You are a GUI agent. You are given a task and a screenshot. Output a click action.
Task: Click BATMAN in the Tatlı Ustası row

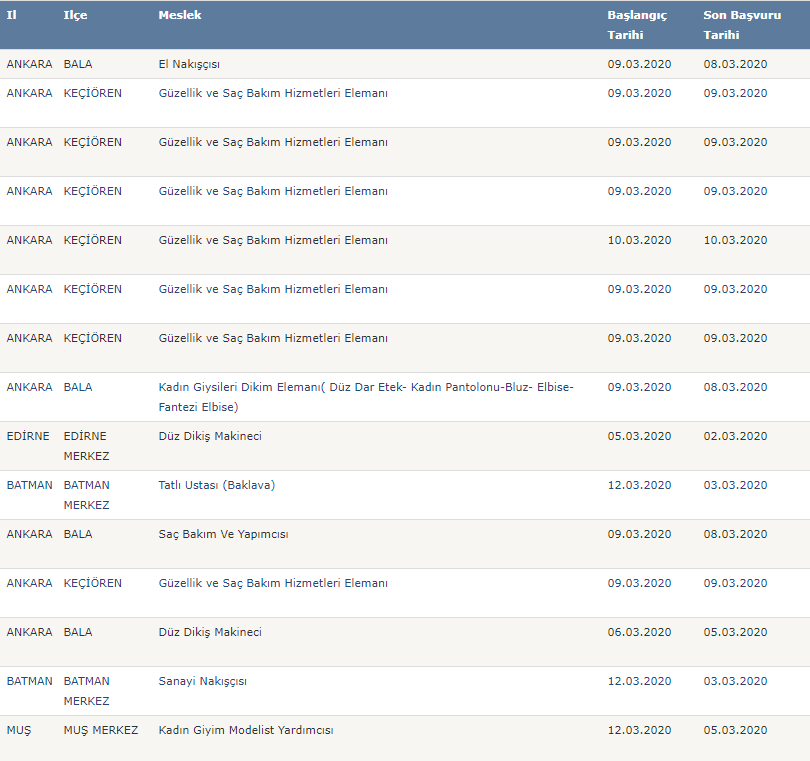[29, 485]
